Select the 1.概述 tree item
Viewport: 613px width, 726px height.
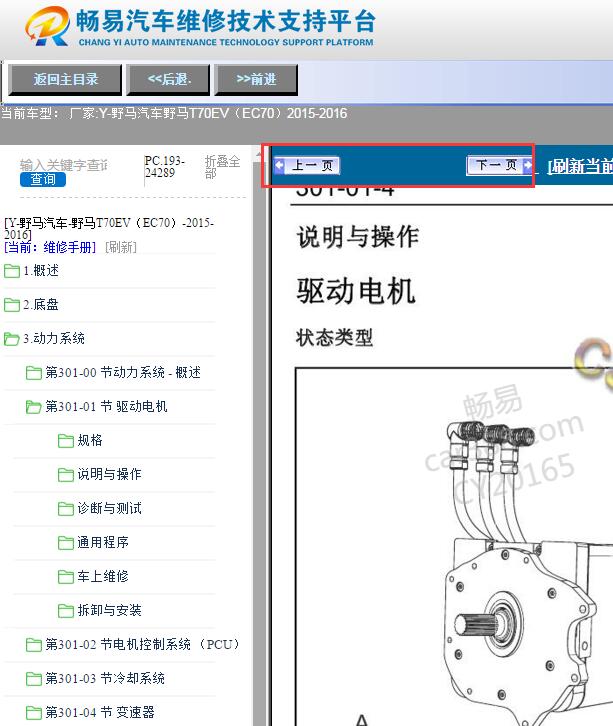pyautogui.click(x=41, y=270)
